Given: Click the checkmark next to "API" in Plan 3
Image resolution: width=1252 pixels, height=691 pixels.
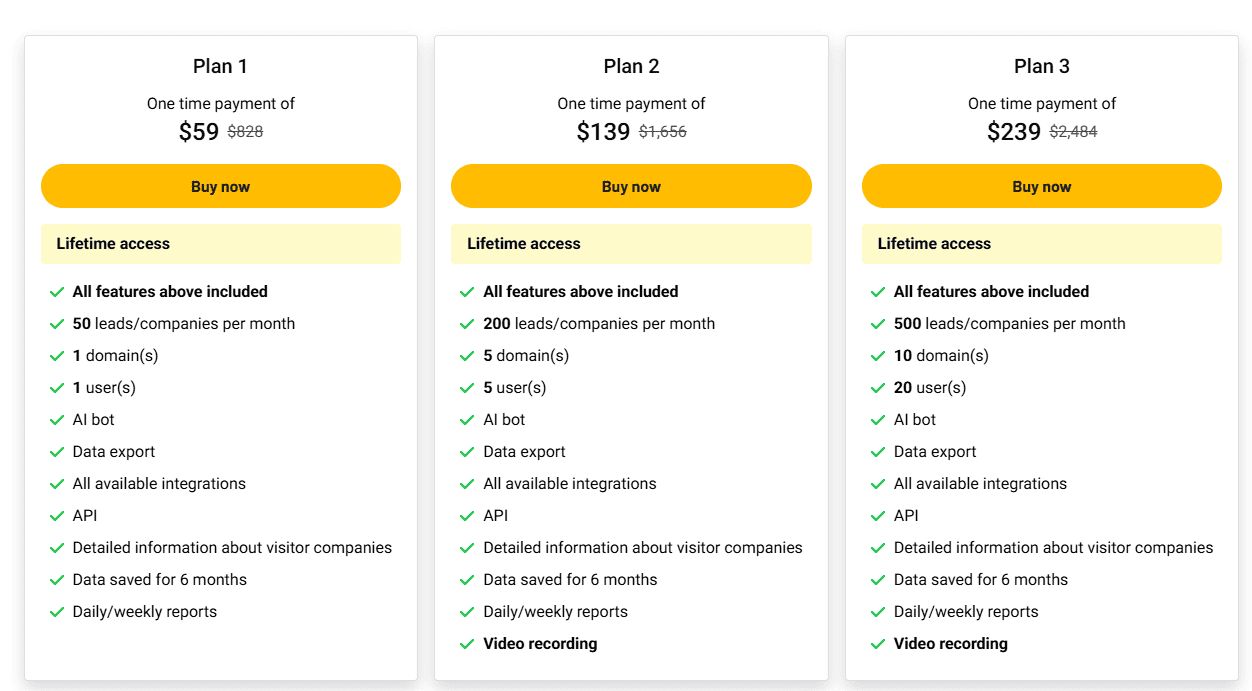Looking at the screenshot, I should (x=877, y=515).
